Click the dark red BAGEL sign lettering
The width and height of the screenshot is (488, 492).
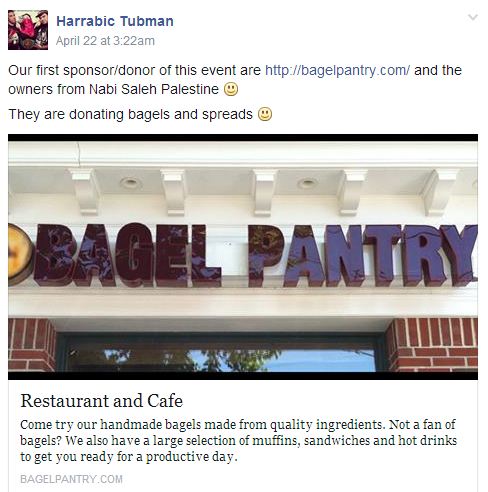pos(127,255)
